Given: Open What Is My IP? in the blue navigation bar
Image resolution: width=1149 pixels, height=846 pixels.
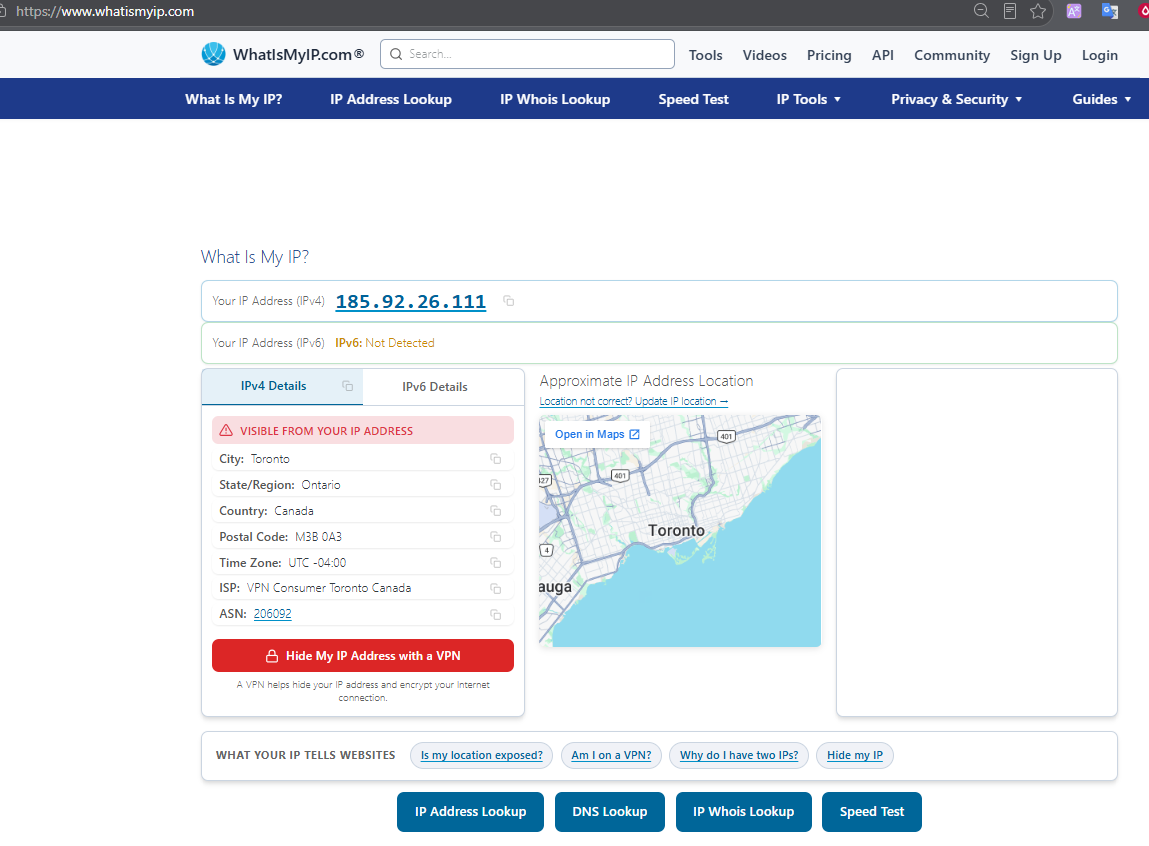Looking at the screenshot, I should pos(234,99).
